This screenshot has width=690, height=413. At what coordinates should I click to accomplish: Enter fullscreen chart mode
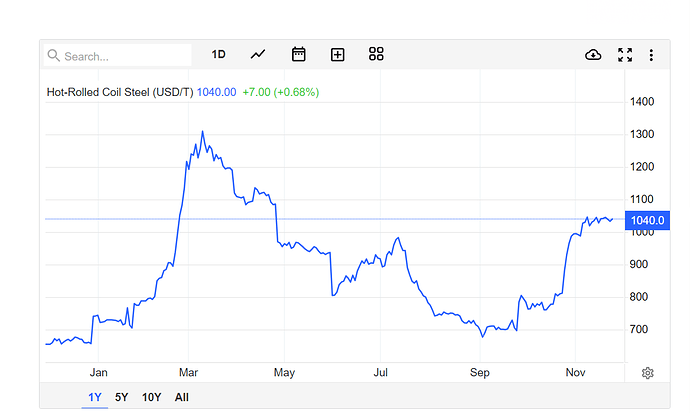point(625,54)
